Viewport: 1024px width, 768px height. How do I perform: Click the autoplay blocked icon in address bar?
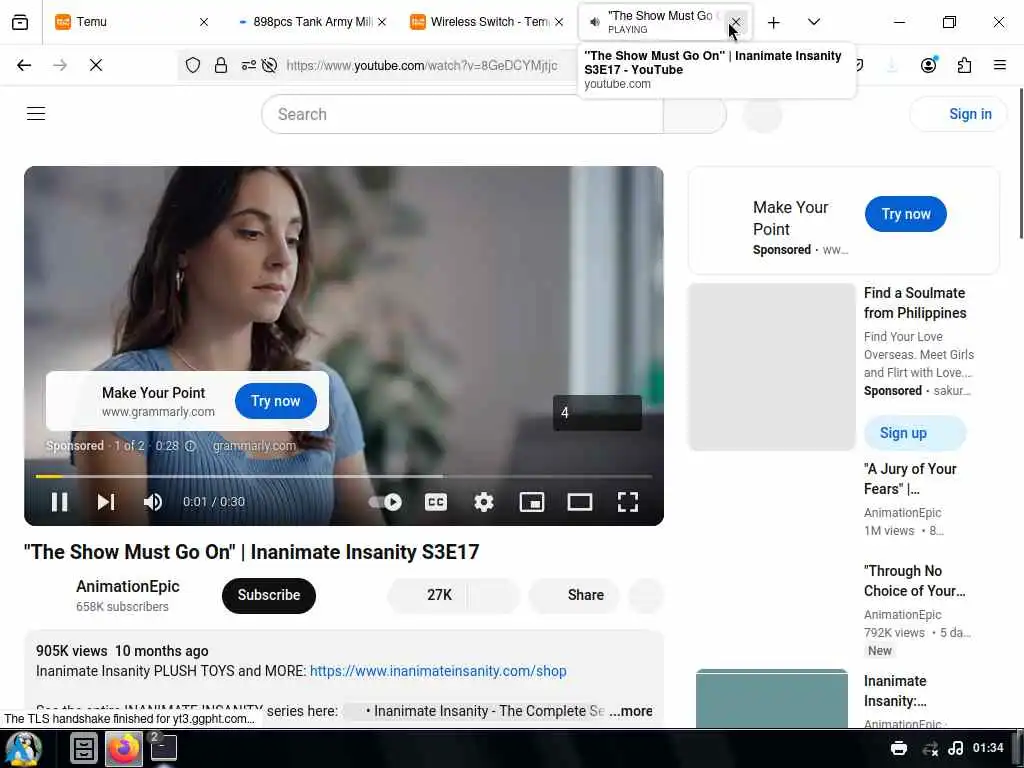pyautogui.click(x=269, y=65)
